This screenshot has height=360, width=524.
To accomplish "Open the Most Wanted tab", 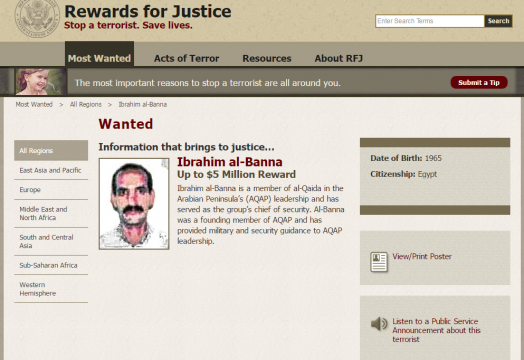I will click(x=99, y=58).
